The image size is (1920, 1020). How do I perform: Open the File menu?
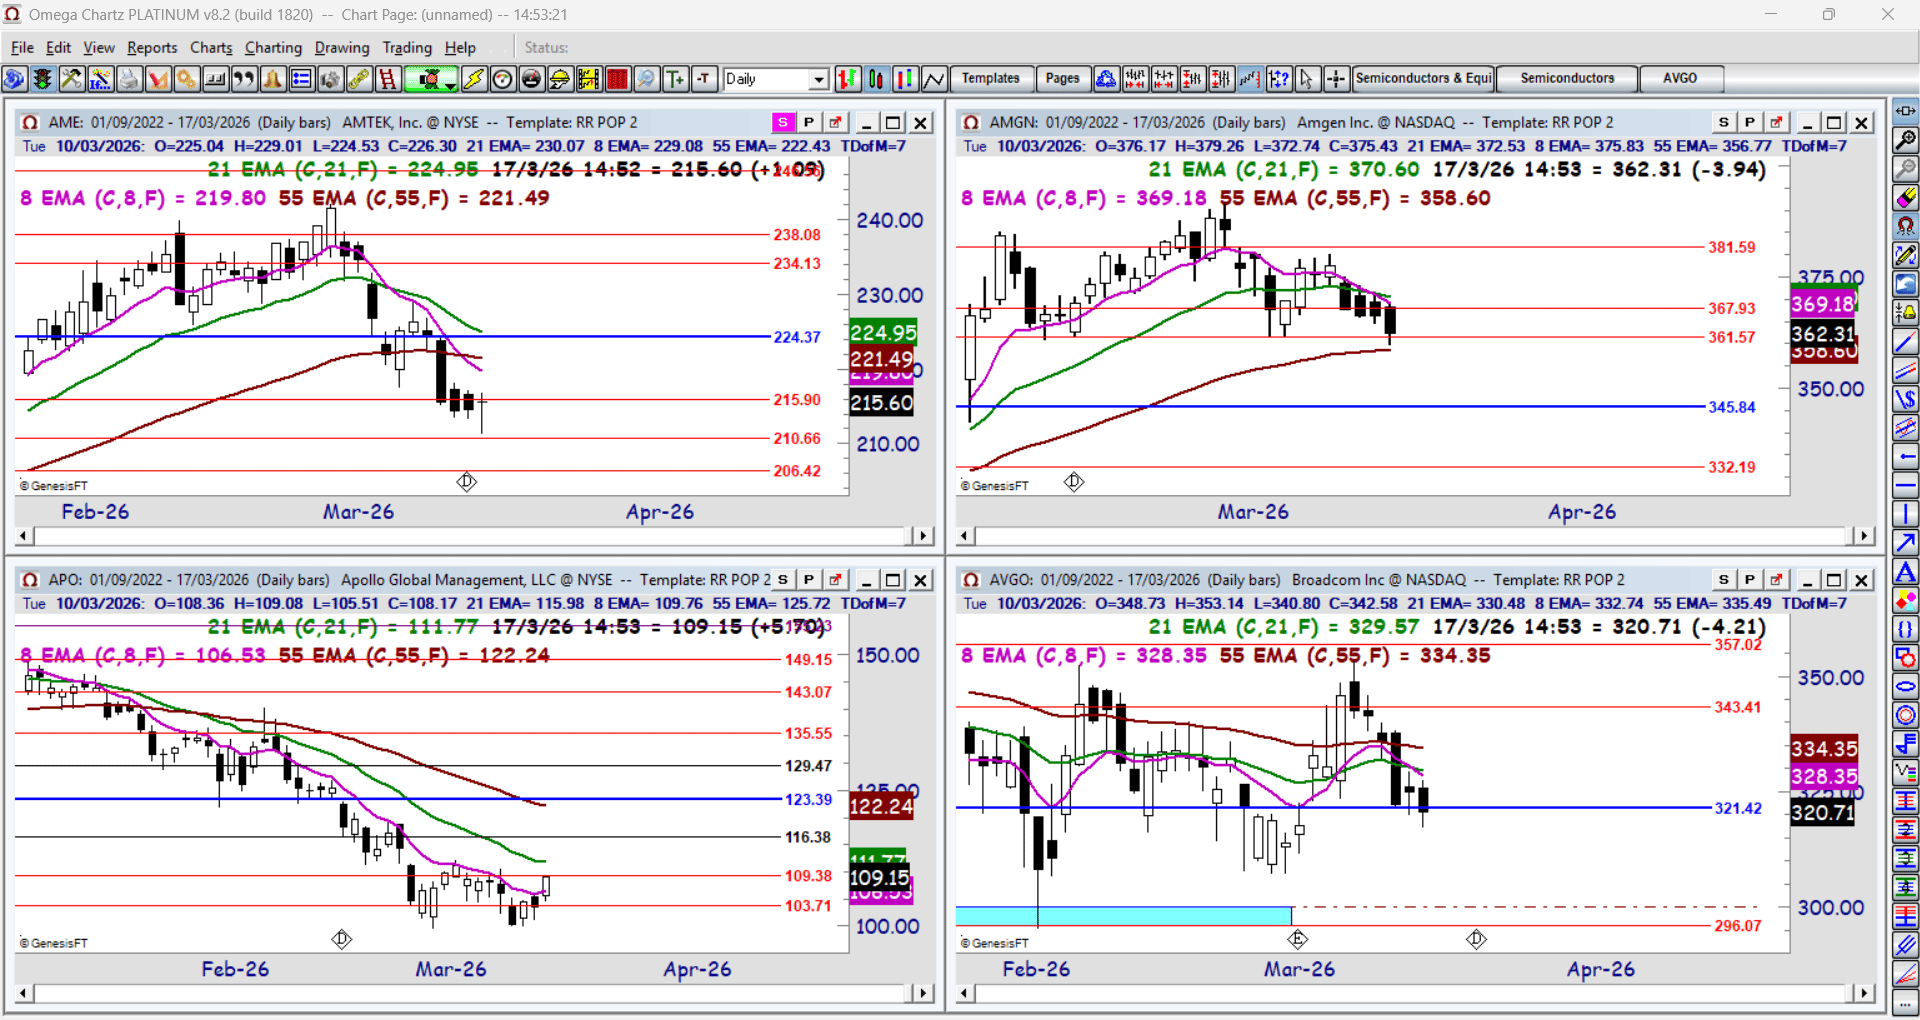(22, 47)
